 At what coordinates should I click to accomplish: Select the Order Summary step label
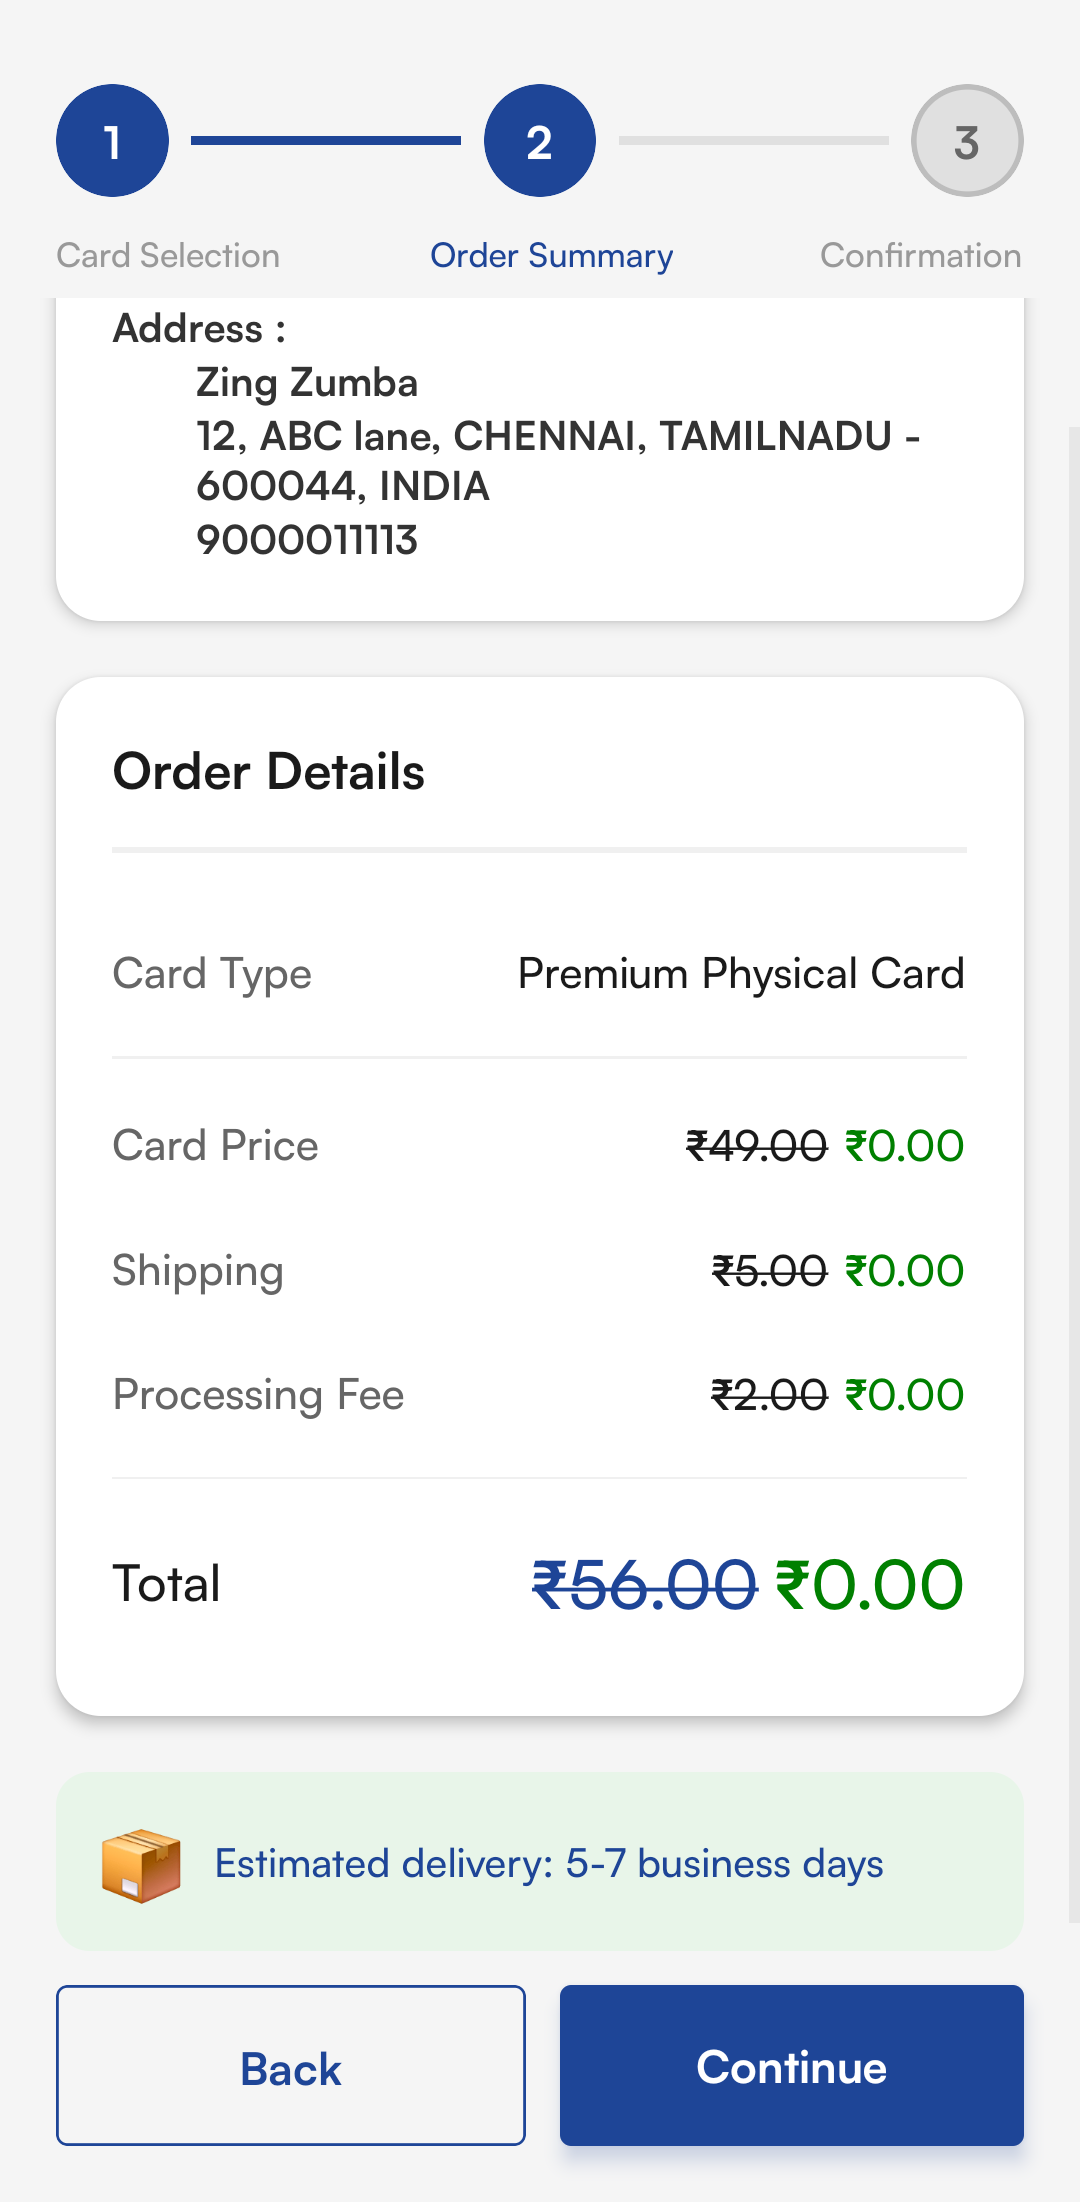[x=551, y=256]
